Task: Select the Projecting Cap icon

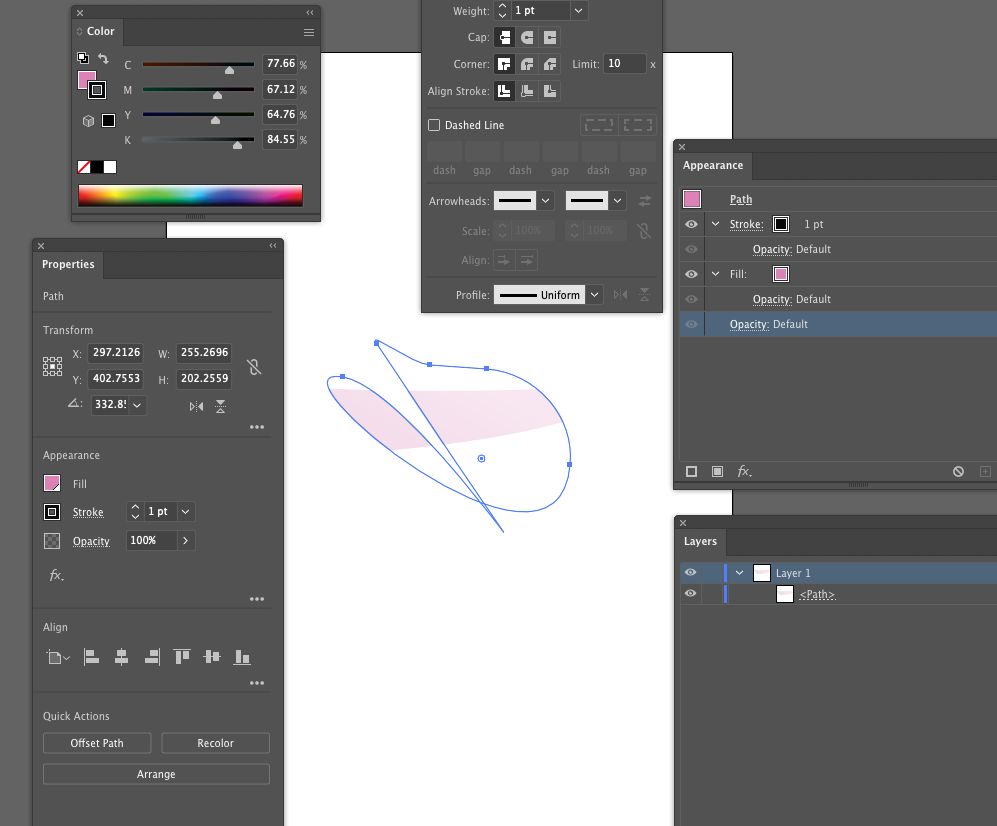Action: tap(550, 38)
